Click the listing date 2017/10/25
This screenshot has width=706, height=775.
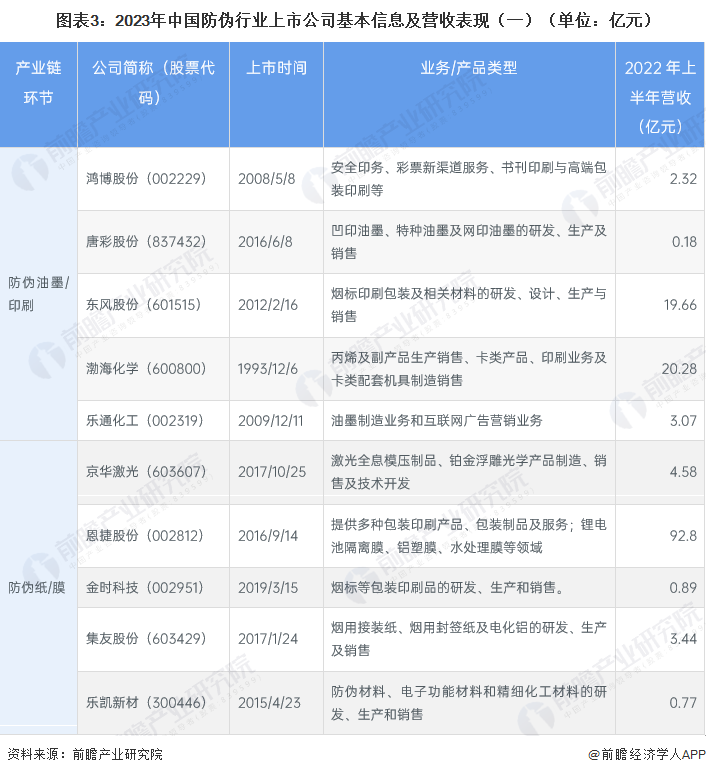272,472
